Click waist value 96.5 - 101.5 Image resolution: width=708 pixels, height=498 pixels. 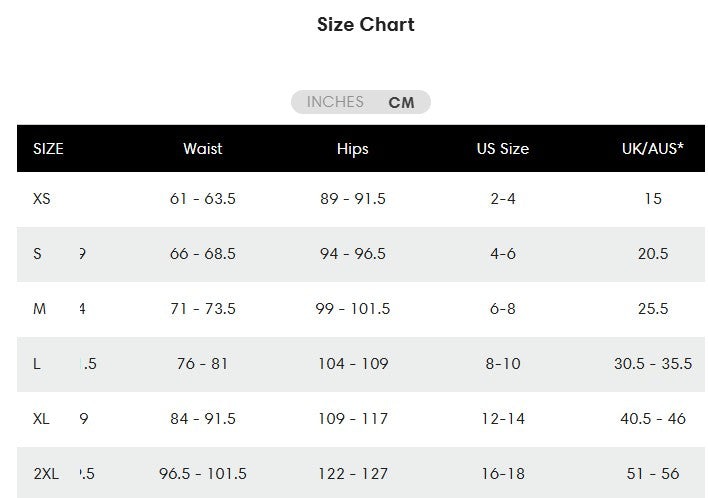pyautogui.click(x=203, y=474)
